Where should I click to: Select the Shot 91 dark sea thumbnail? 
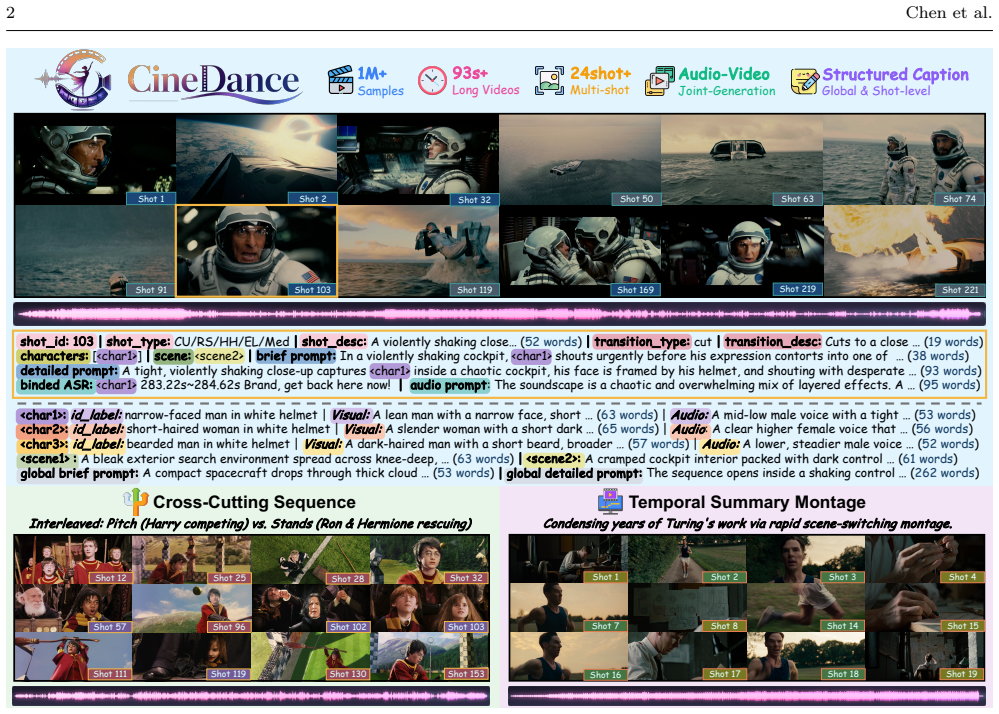(x=95, y=250)
